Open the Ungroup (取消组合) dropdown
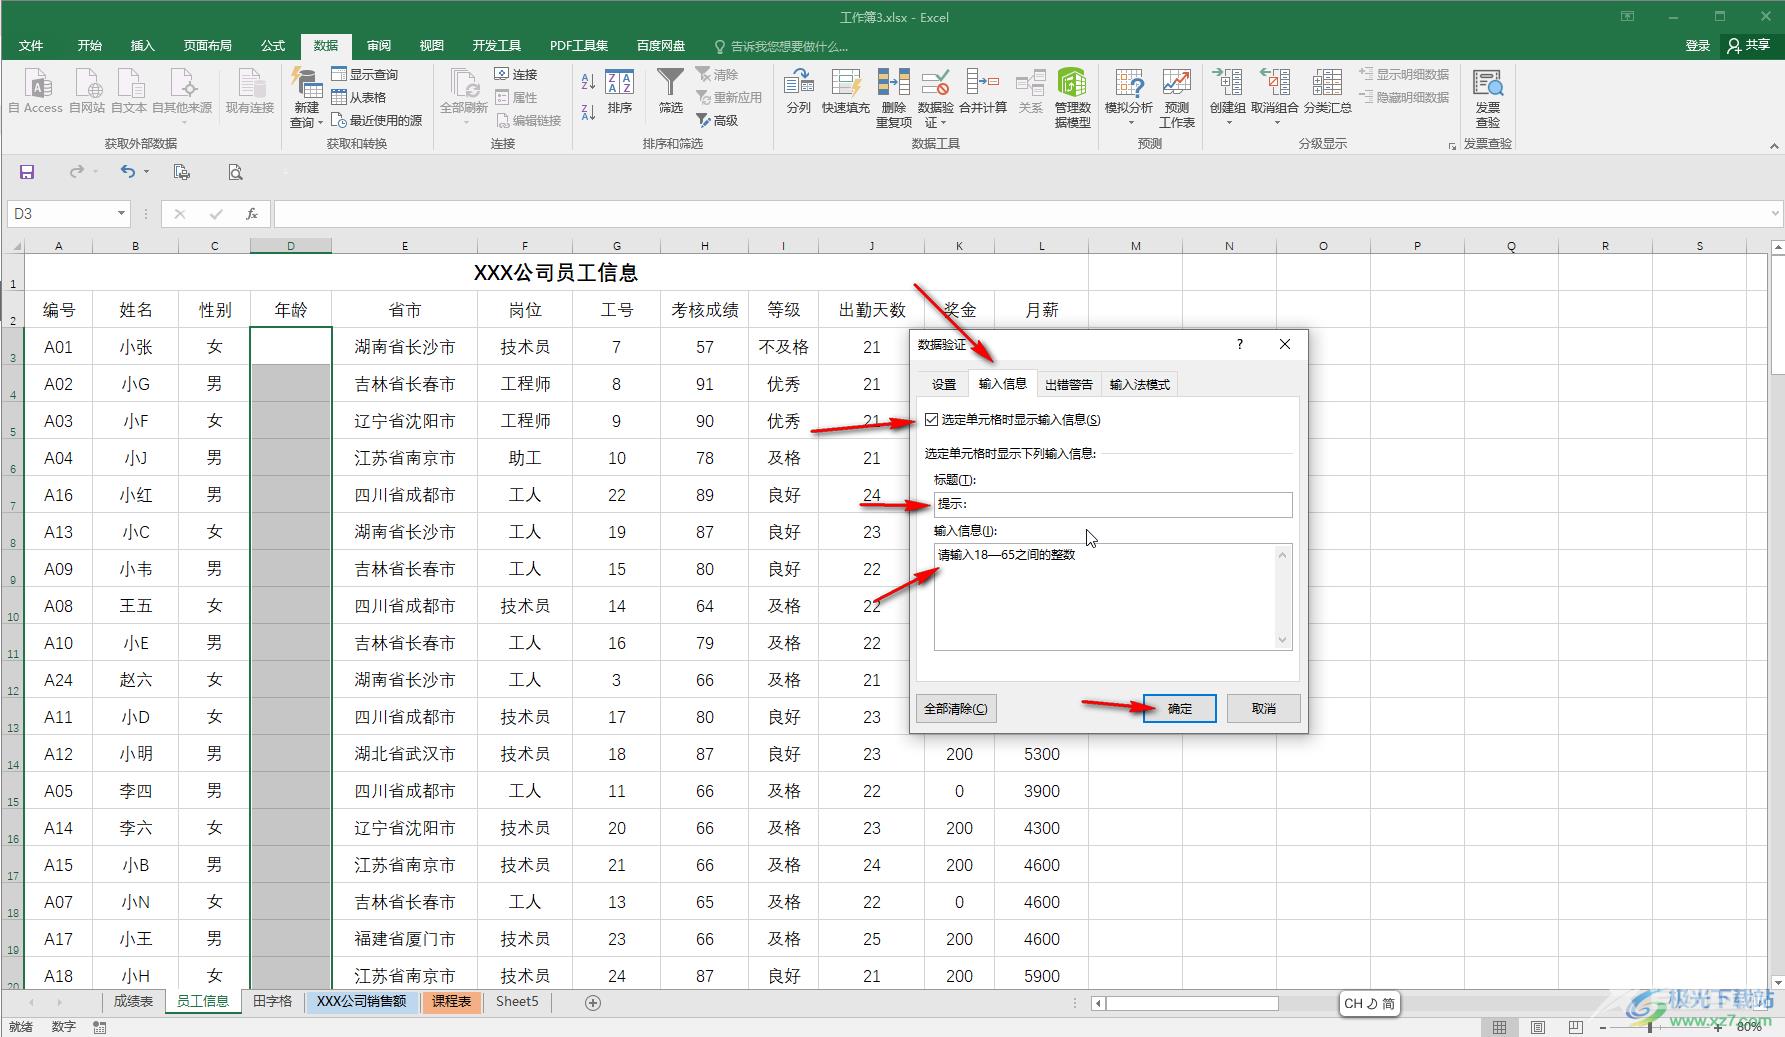The width and height of the screenshot is (1785, 1037). pos(1276,122)
